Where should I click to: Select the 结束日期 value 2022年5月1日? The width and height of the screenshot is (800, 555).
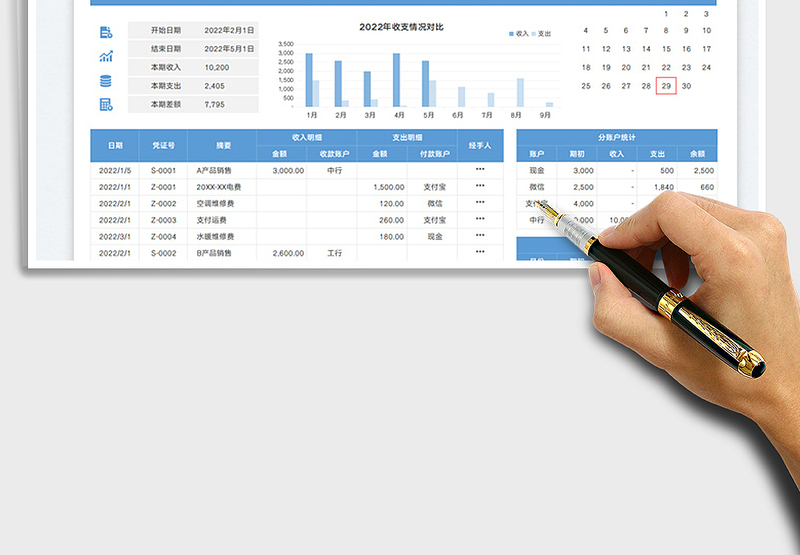[x=230, y=49]
